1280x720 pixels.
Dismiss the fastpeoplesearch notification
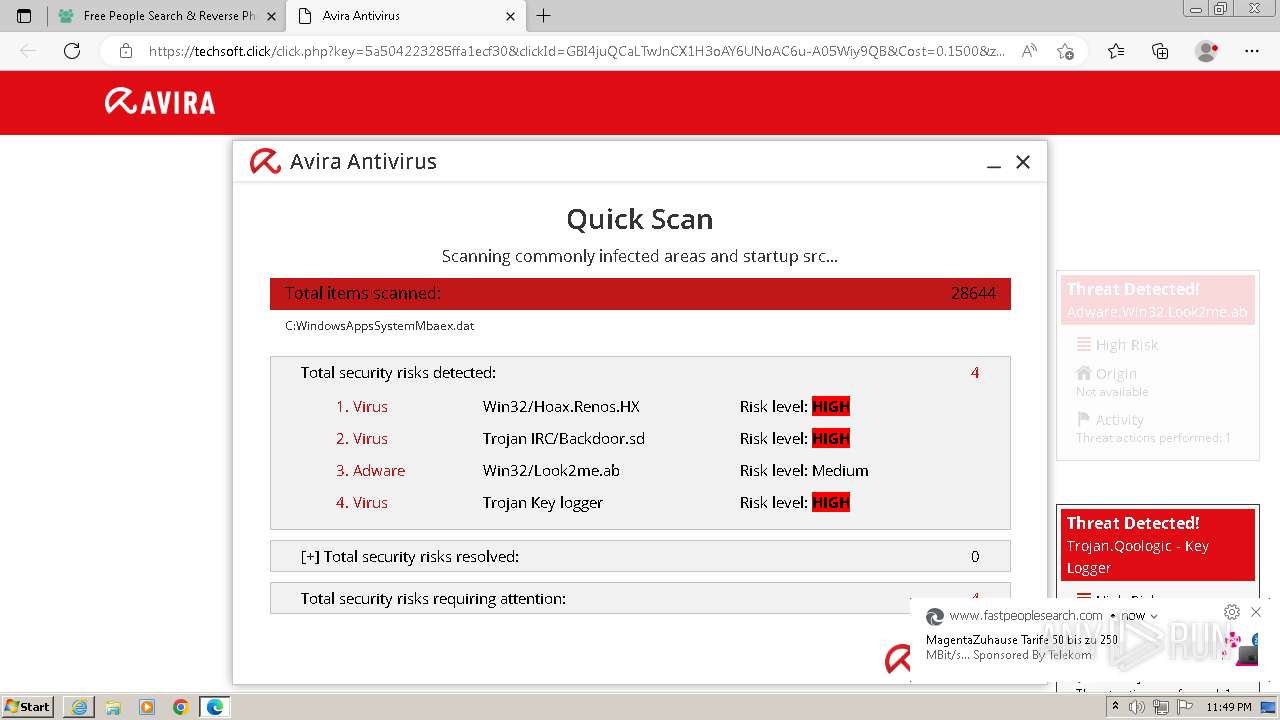coord(1256,612)
